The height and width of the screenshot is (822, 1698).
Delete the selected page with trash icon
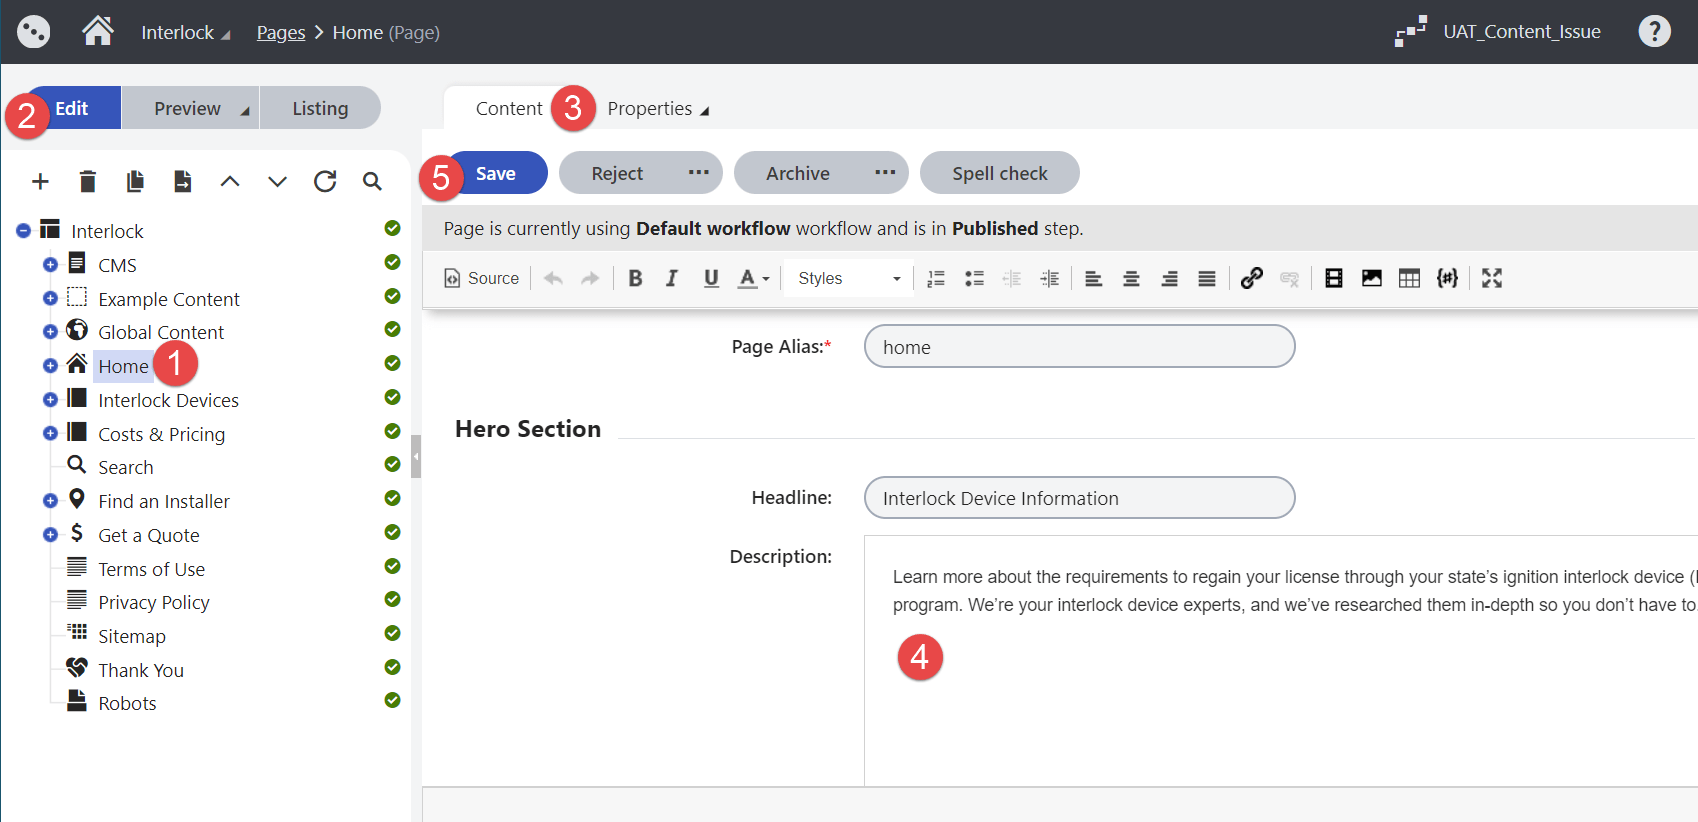coord(88,181)
